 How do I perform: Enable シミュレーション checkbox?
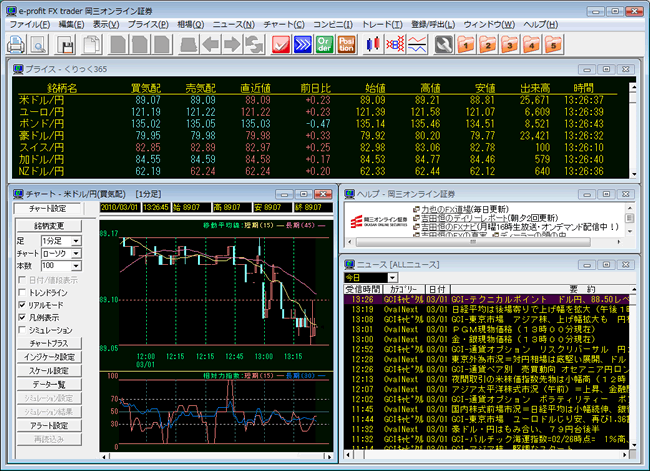(x=22, y=330)
